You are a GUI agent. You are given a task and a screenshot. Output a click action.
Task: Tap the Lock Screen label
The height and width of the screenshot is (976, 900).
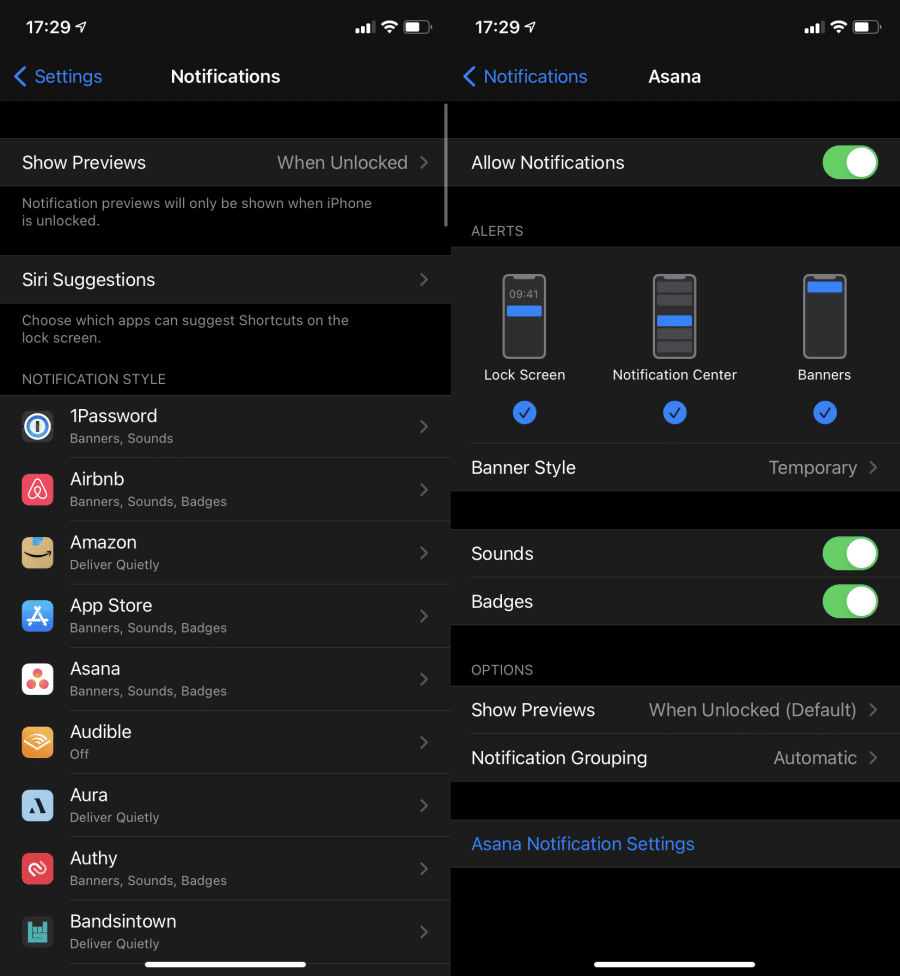point(525,375)
